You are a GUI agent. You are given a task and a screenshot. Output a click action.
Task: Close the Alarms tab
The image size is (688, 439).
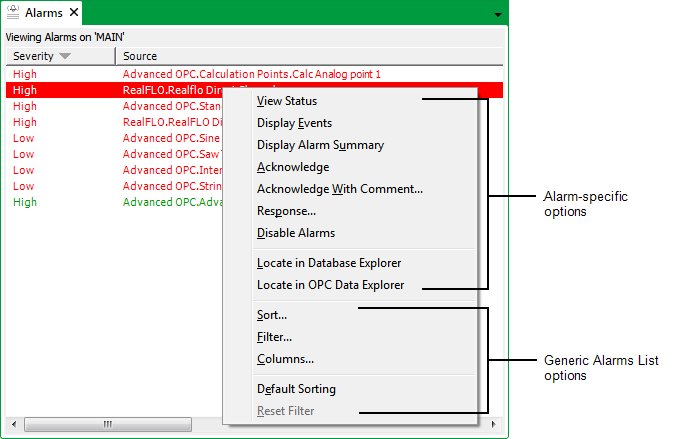74,13
